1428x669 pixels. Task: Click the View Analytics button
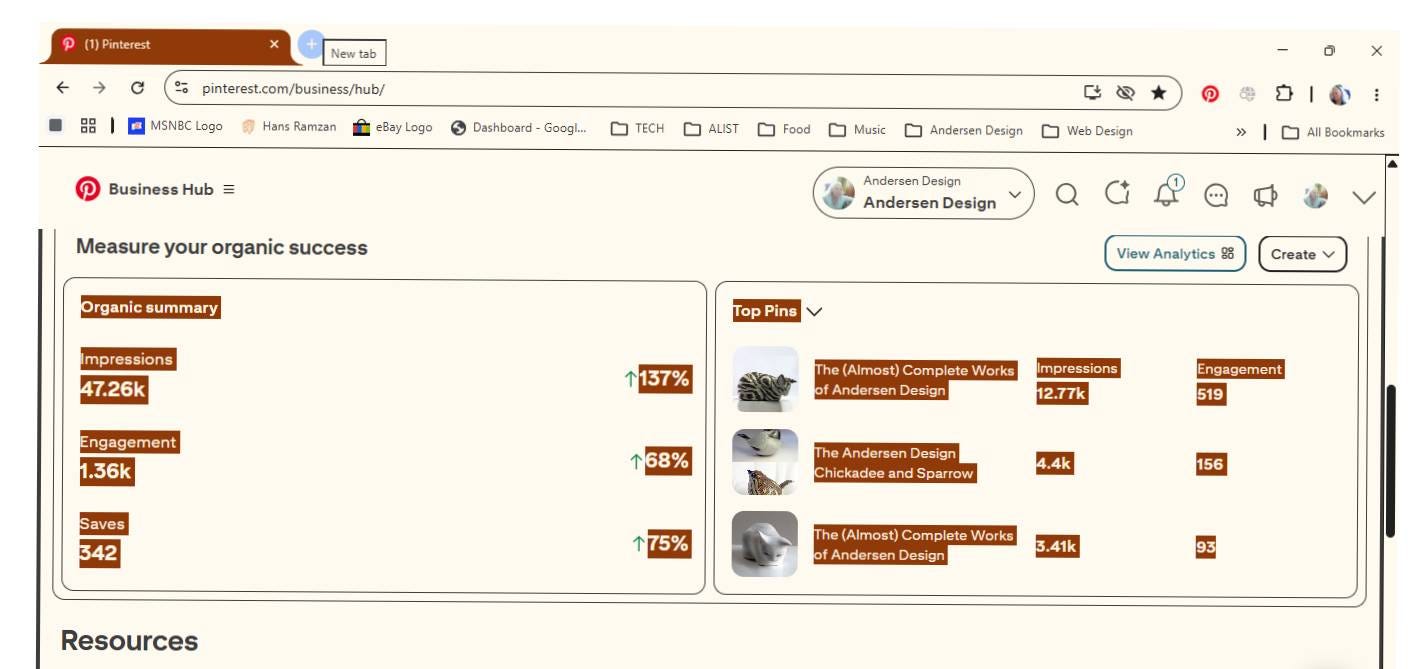[x=1175, y=253]
